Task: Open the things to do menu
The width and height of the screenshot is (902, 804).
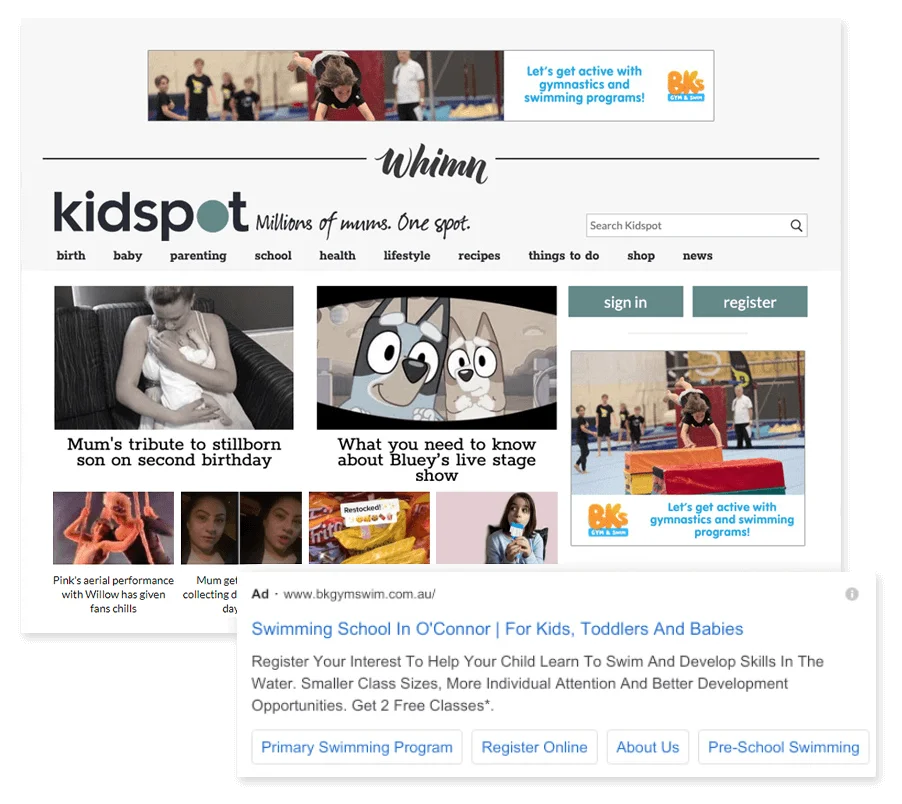Action: [x=564, y=255]
